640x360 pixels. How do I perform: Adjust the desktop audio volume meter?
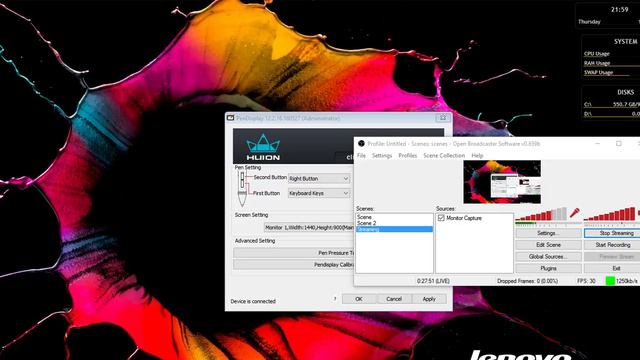click(610, 215)
